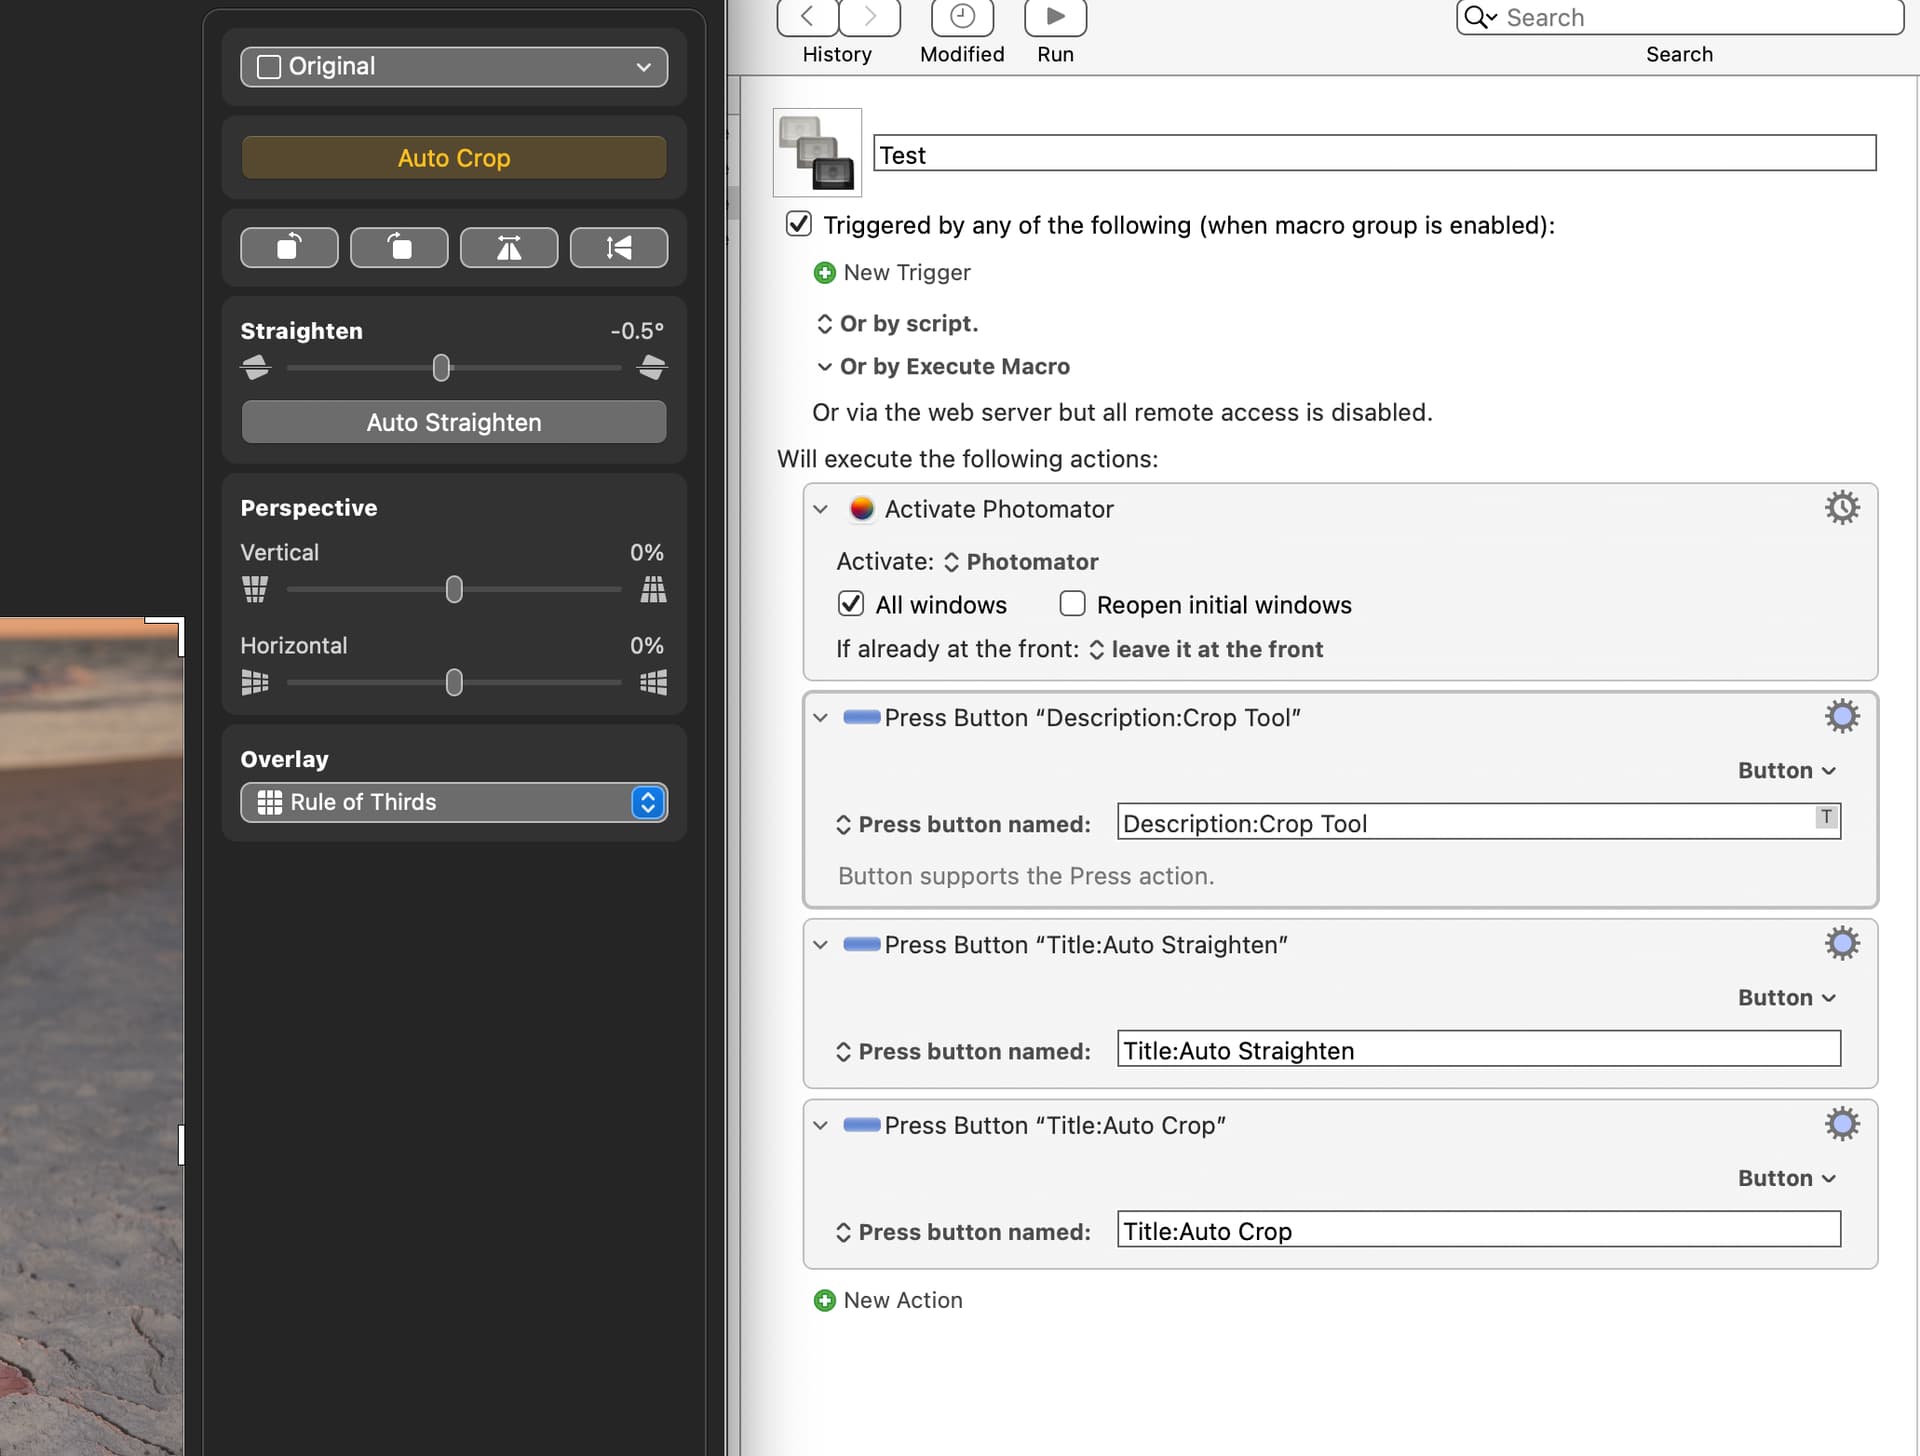Open the Overlay Rule of Thirds popup
The image size is (1920, 1456).
pyautogui.click(x=454, y=802)
